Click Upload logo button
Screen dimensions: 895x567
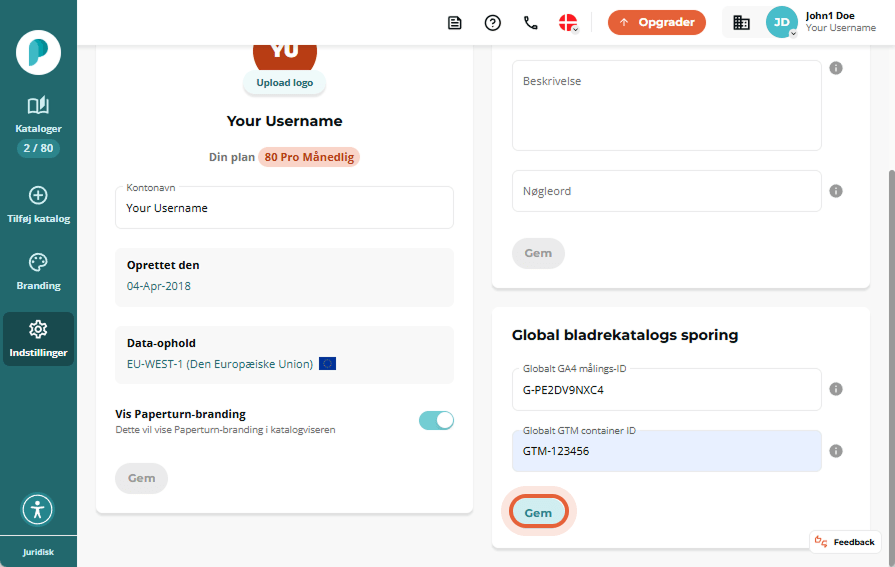pos(284,83)
